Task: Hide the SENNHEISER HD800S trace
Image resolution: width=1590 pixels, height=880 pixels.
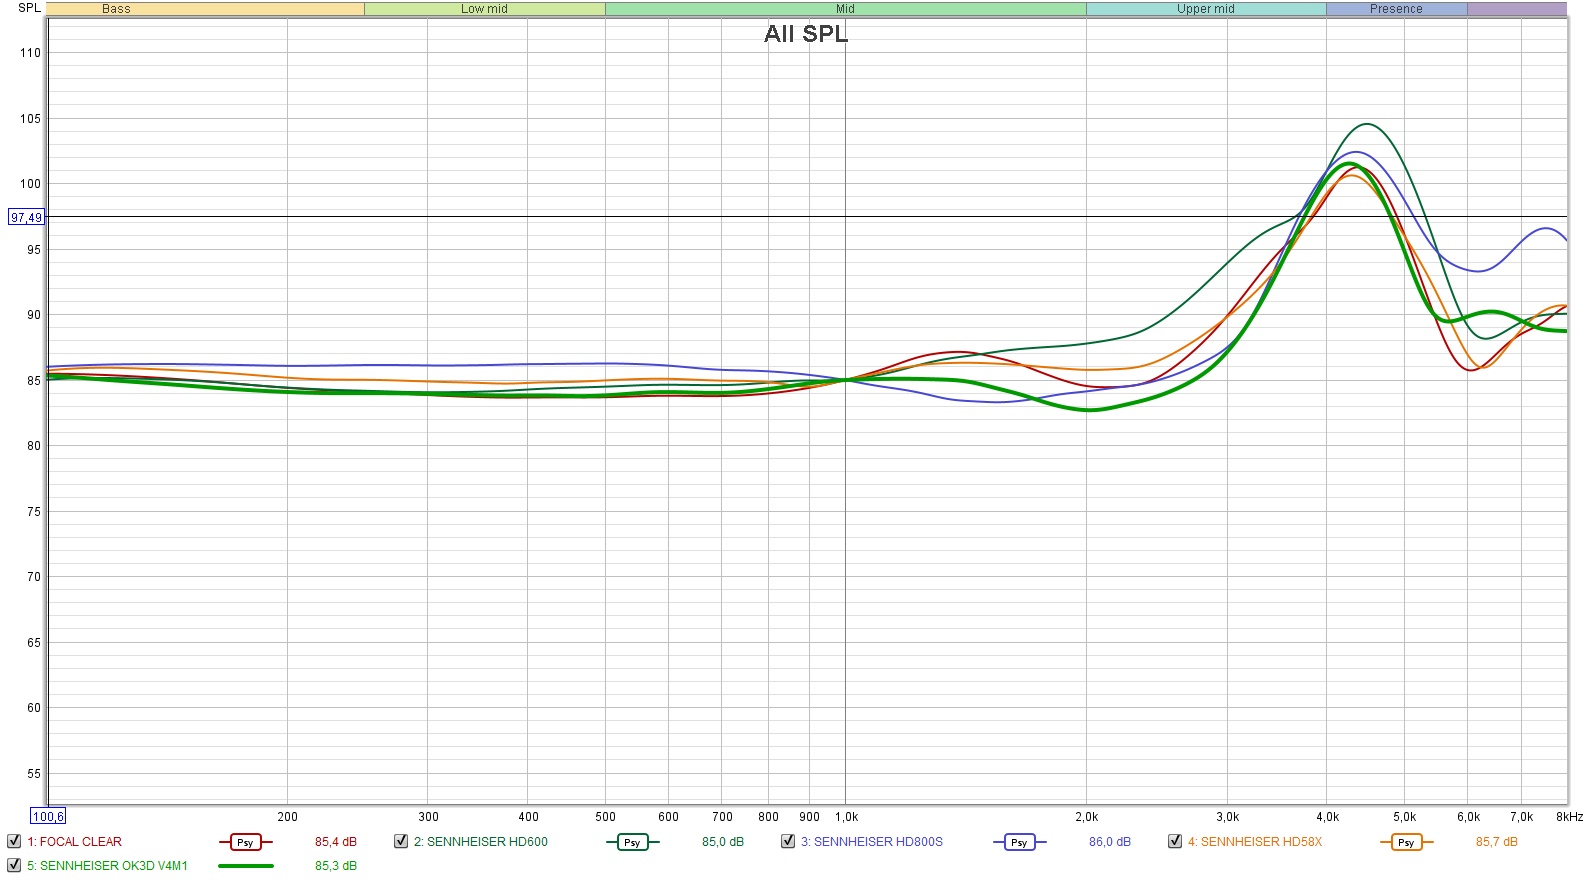Action: point(788,841)
